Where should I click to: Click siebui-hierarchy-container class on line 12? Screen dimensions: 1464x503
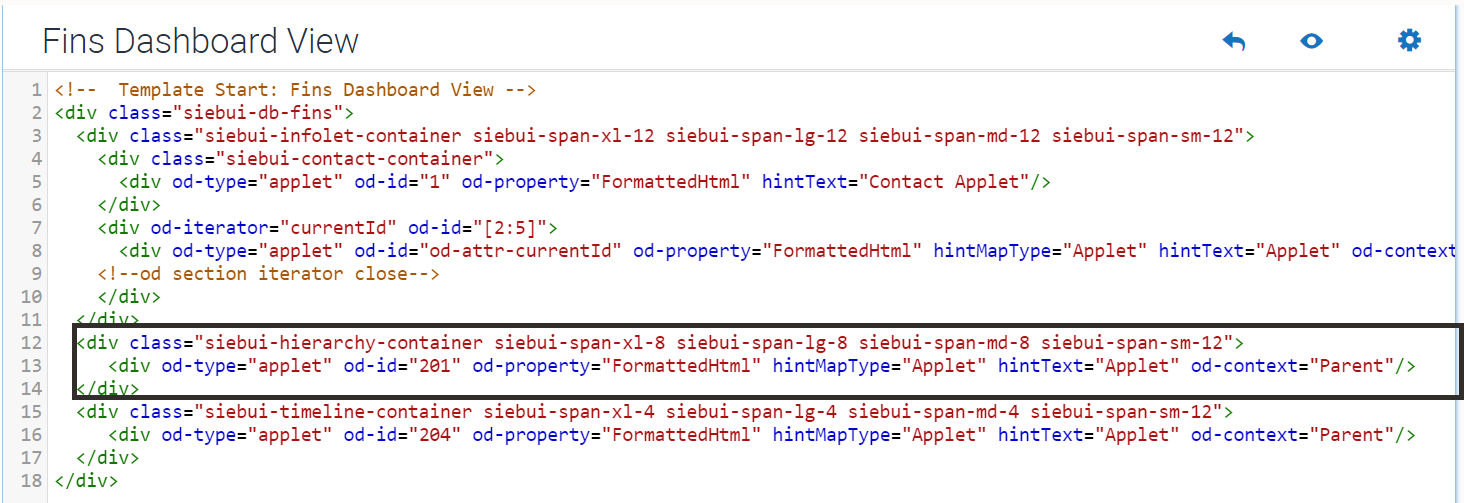(x=344, y=342)
